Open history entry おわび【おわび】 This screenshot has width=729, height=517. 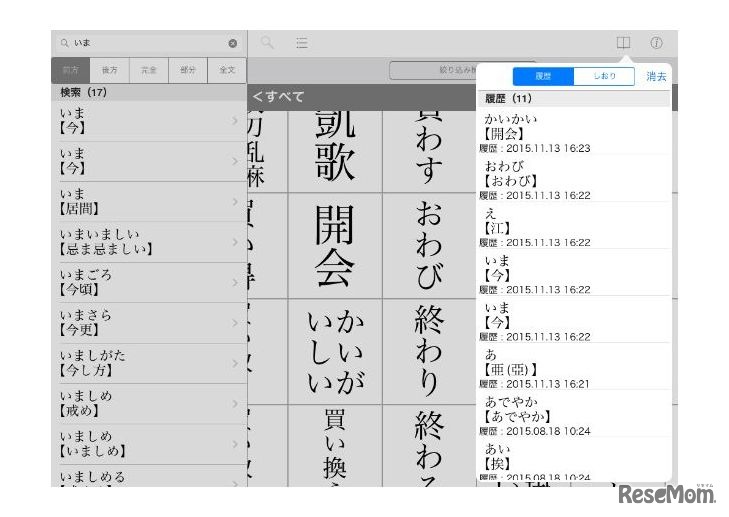coord(574,180)
